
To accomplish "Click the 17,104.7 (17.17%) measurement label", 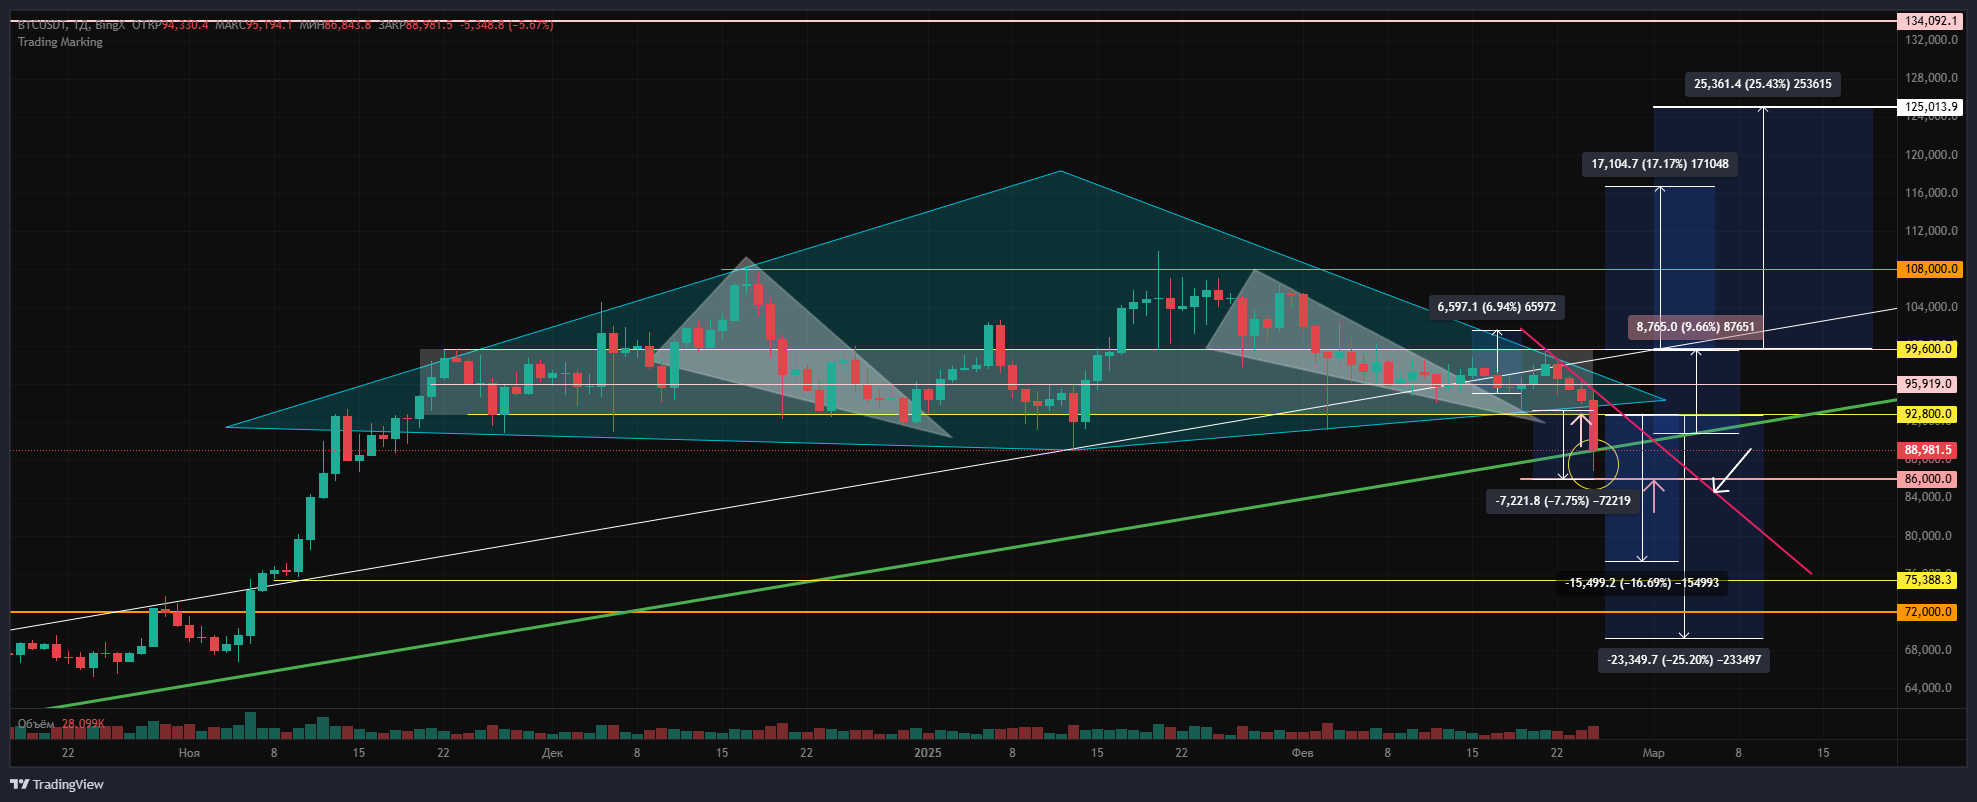I will [1660, 164].
